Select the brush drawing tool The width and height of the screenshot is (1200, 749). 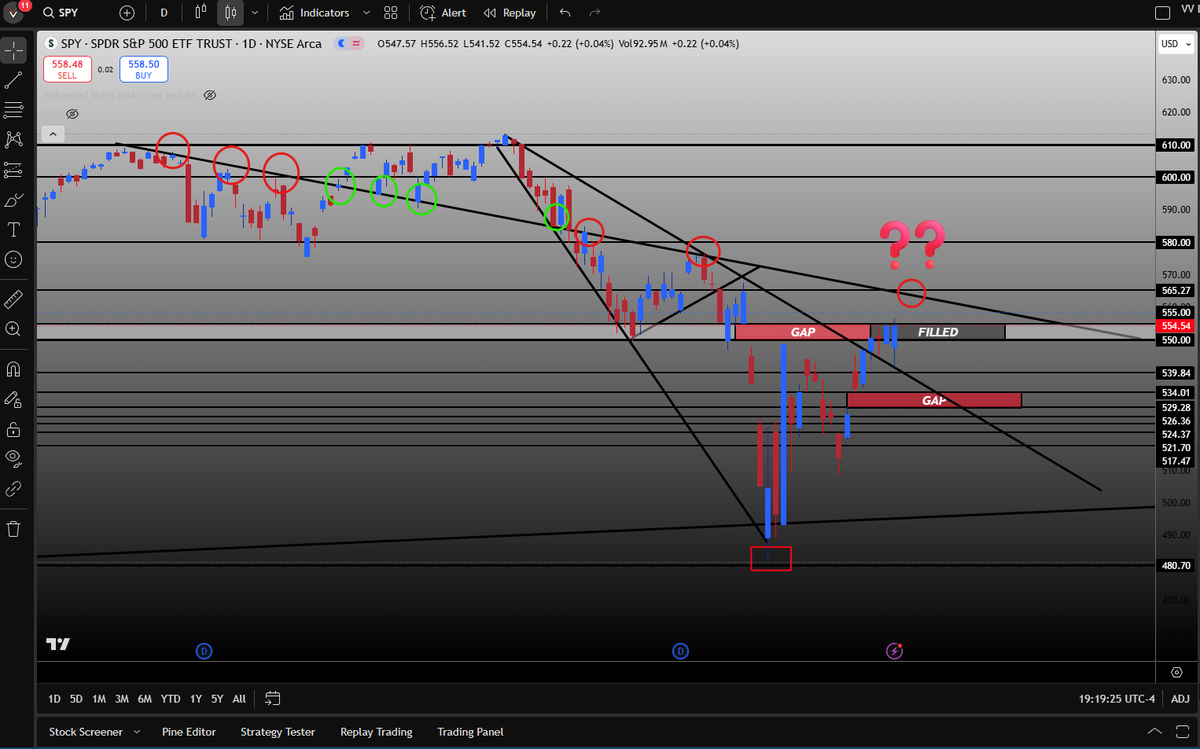point(14,199)
